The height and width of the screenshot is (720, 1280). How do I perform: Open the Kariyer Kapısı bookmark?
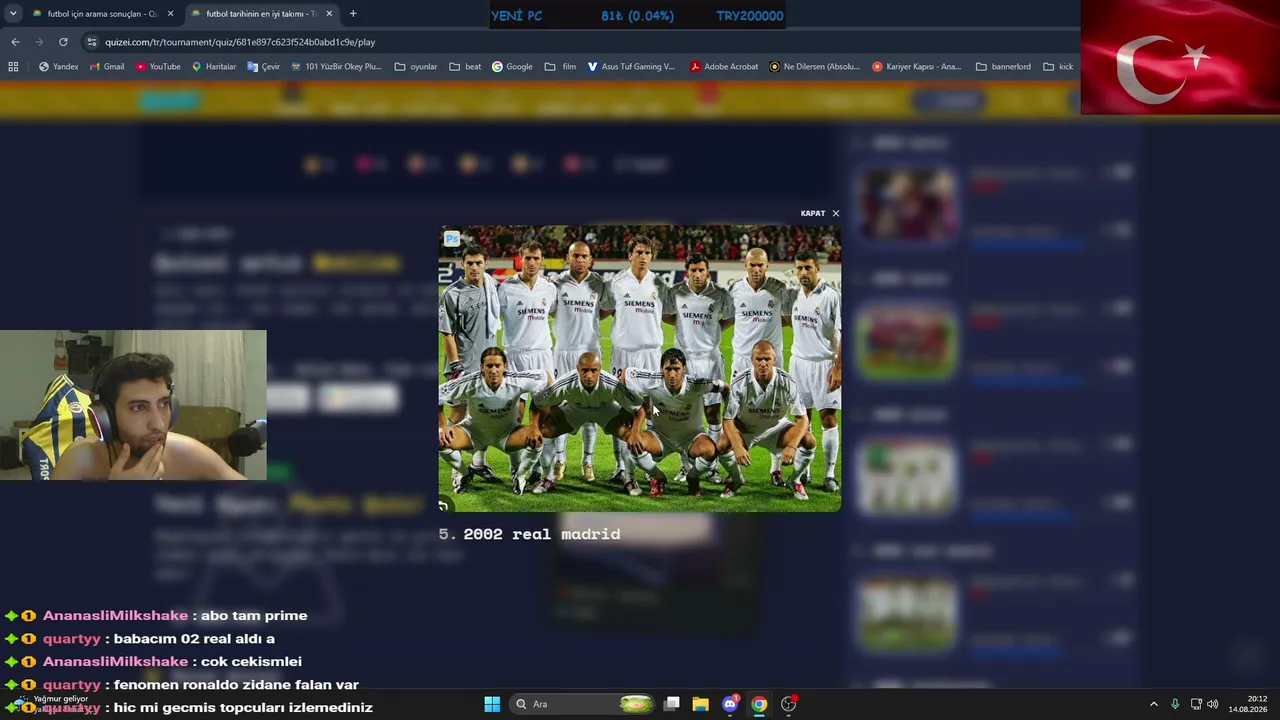(916, 67)
